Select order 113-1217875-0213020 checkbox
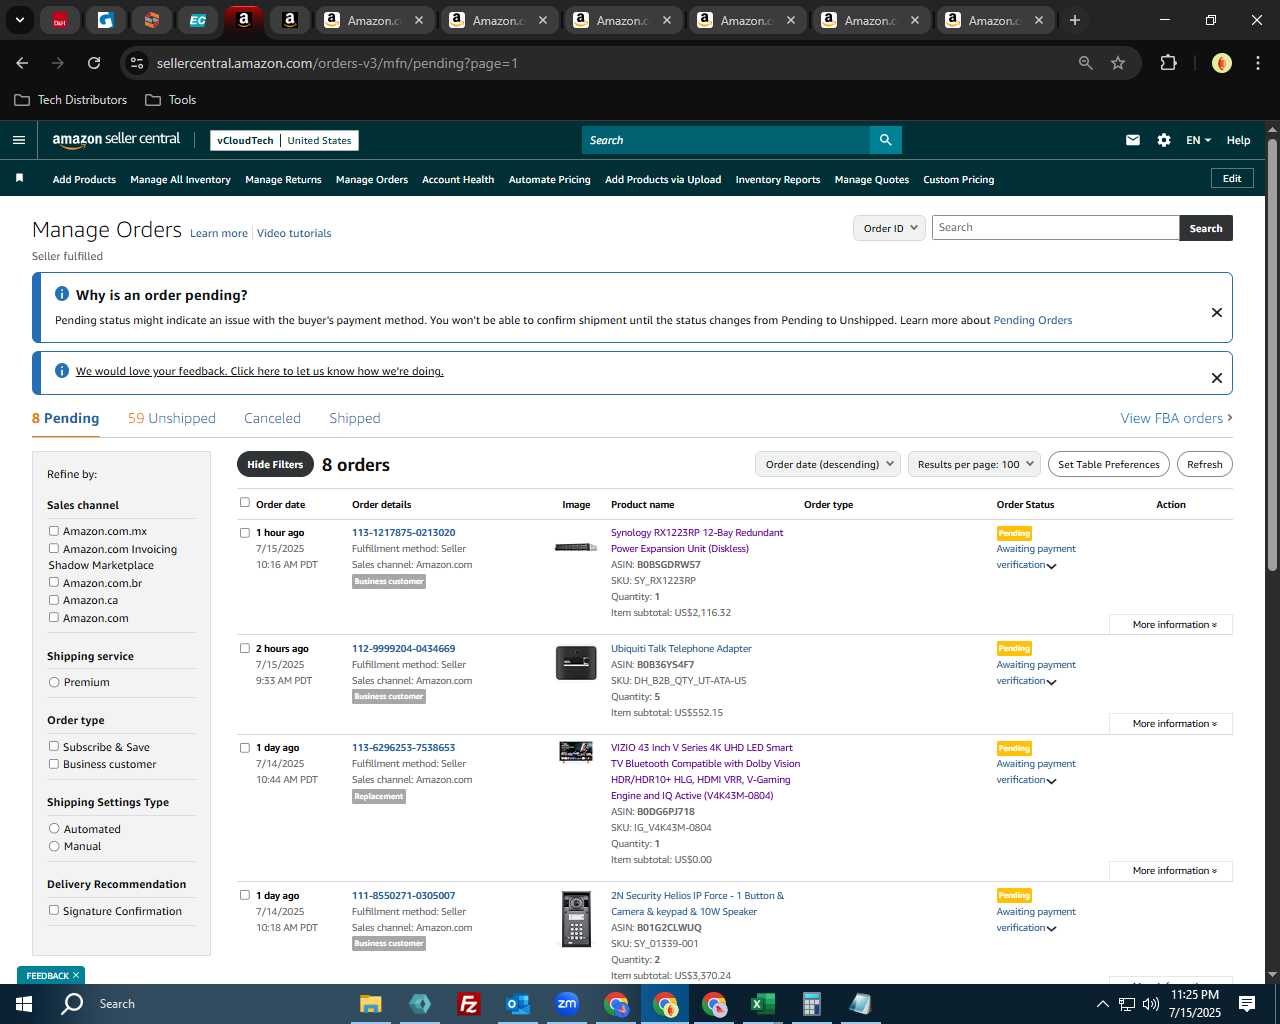The image size is (1280, 1024). point(245,533)
